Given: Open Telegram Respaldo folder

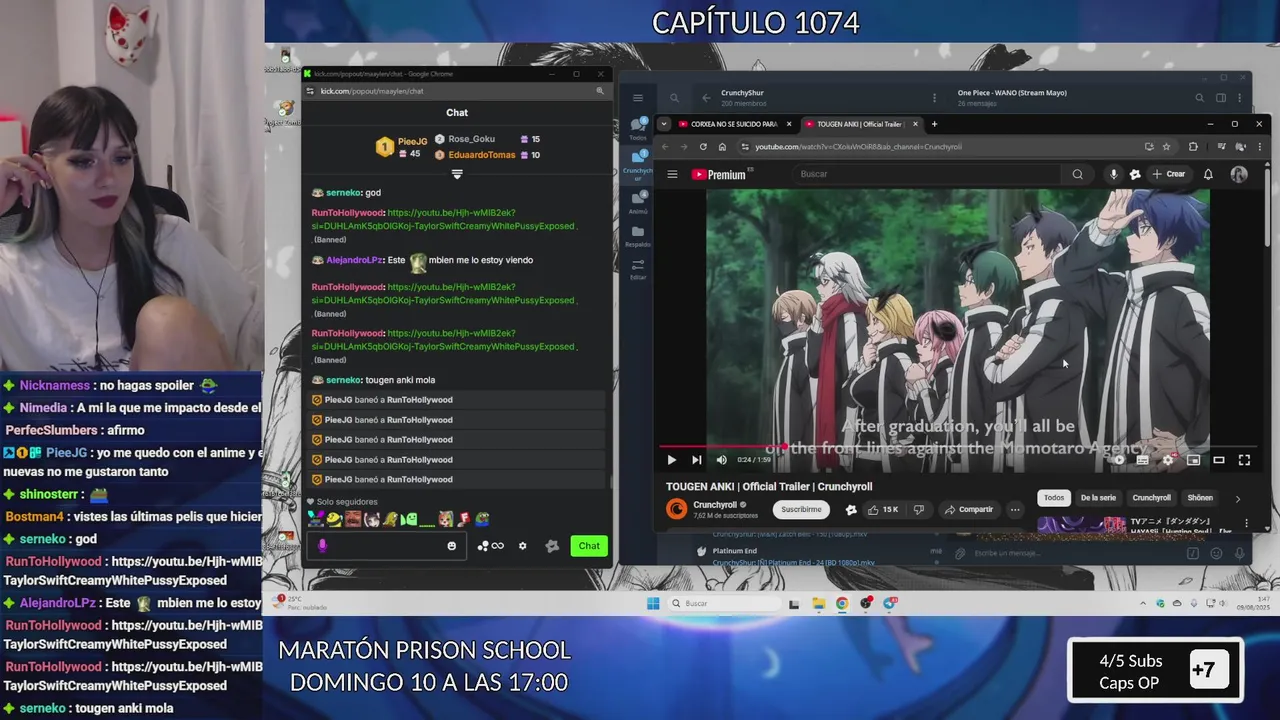Looking at the screenshot, I should (x=638, y=236).
